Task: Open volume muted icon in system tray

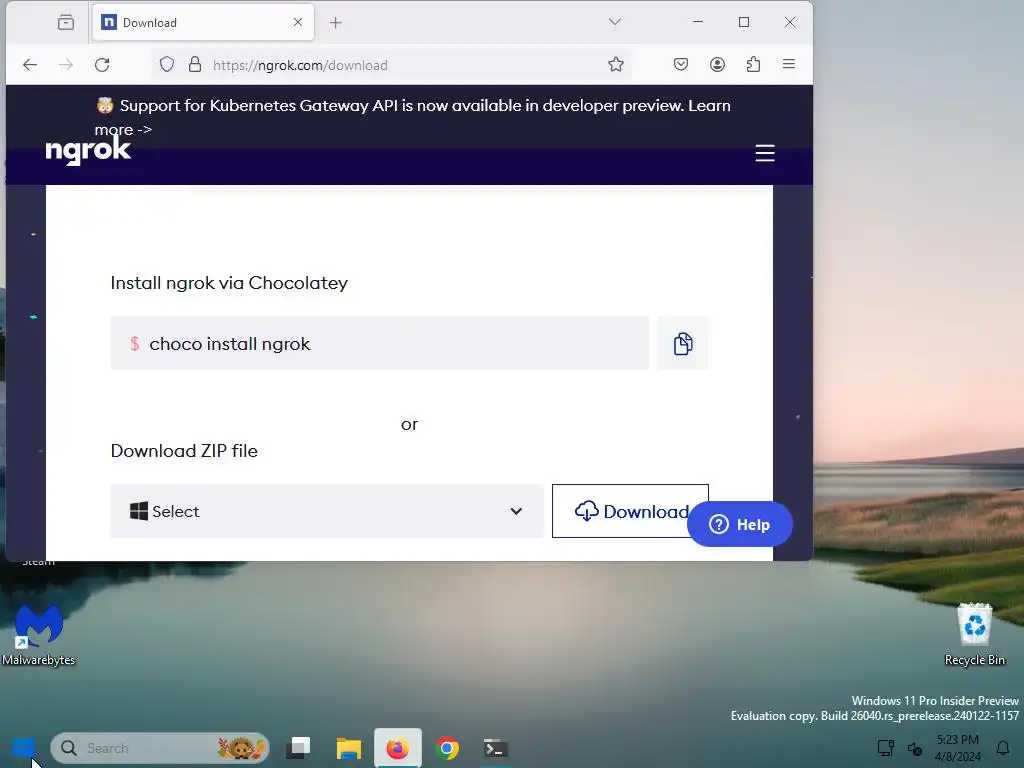Action: point(914,748)
